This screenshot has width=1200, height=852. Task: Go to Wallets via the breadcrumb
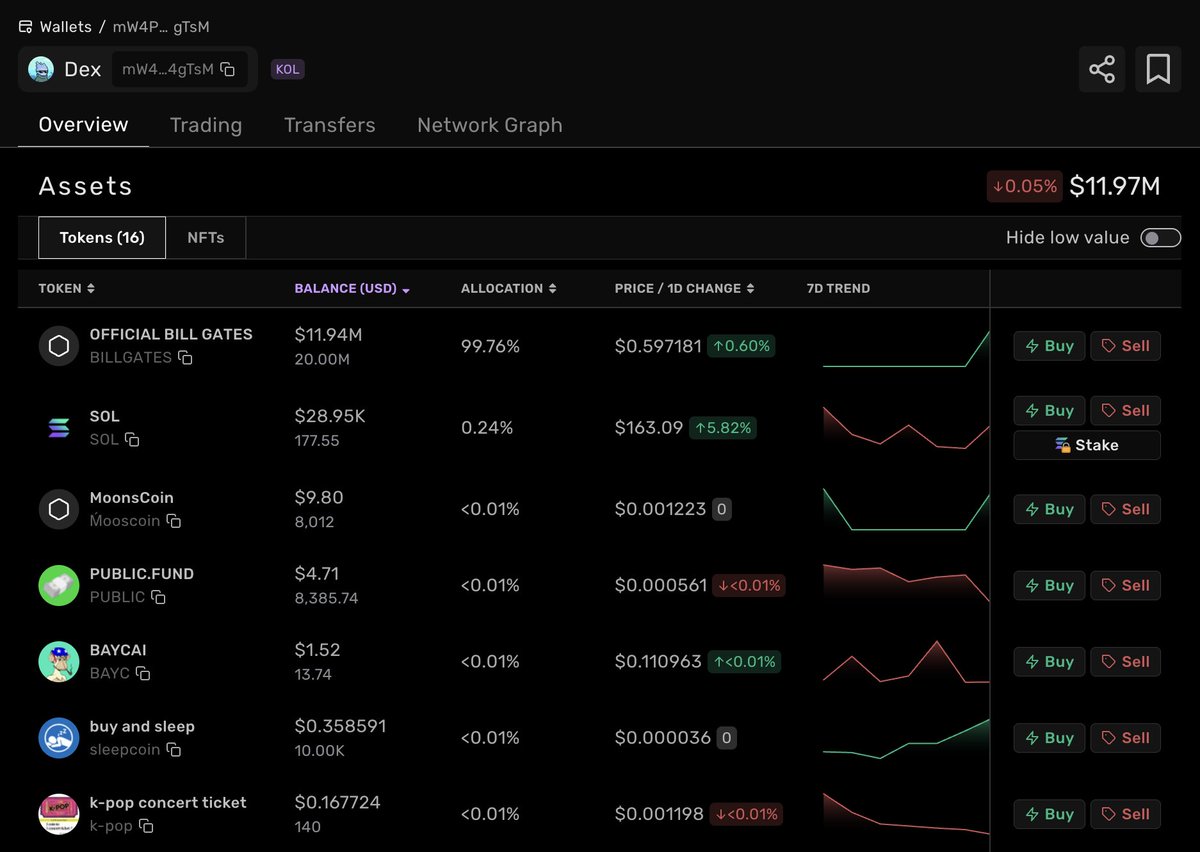(65, 27)
